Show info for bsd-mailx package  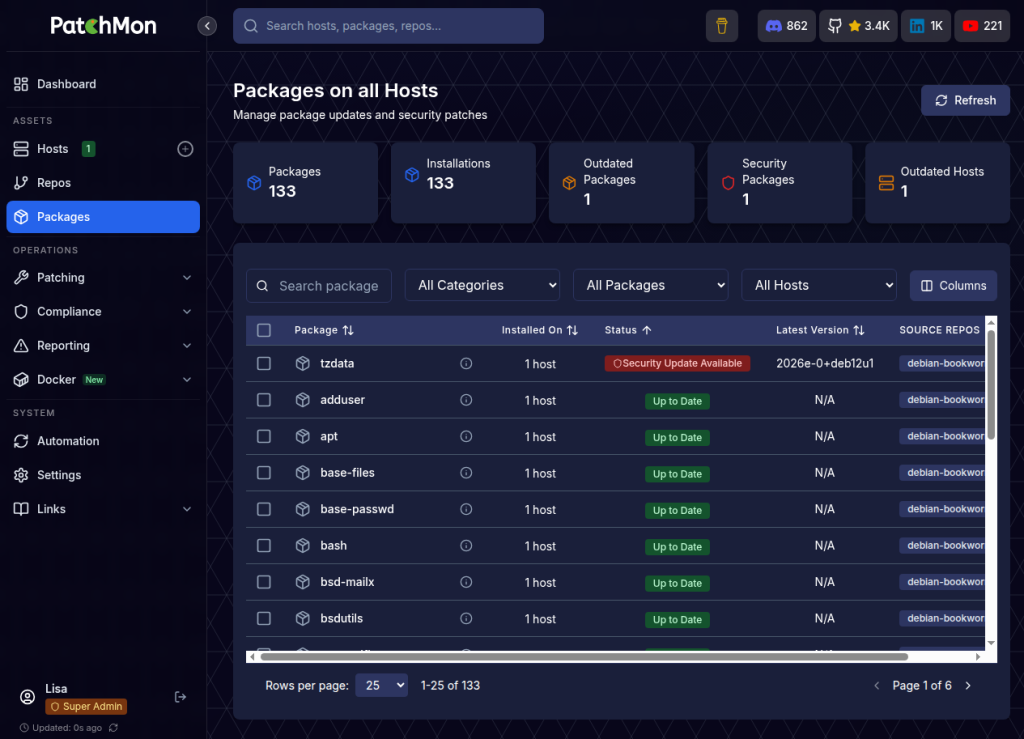pos(466,582)
